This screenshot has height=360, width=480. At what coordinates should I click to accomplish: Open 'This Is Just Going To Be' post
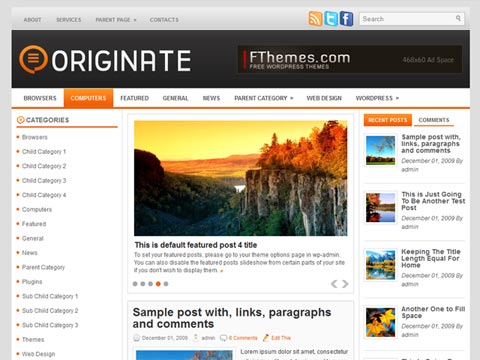point(433,201)
